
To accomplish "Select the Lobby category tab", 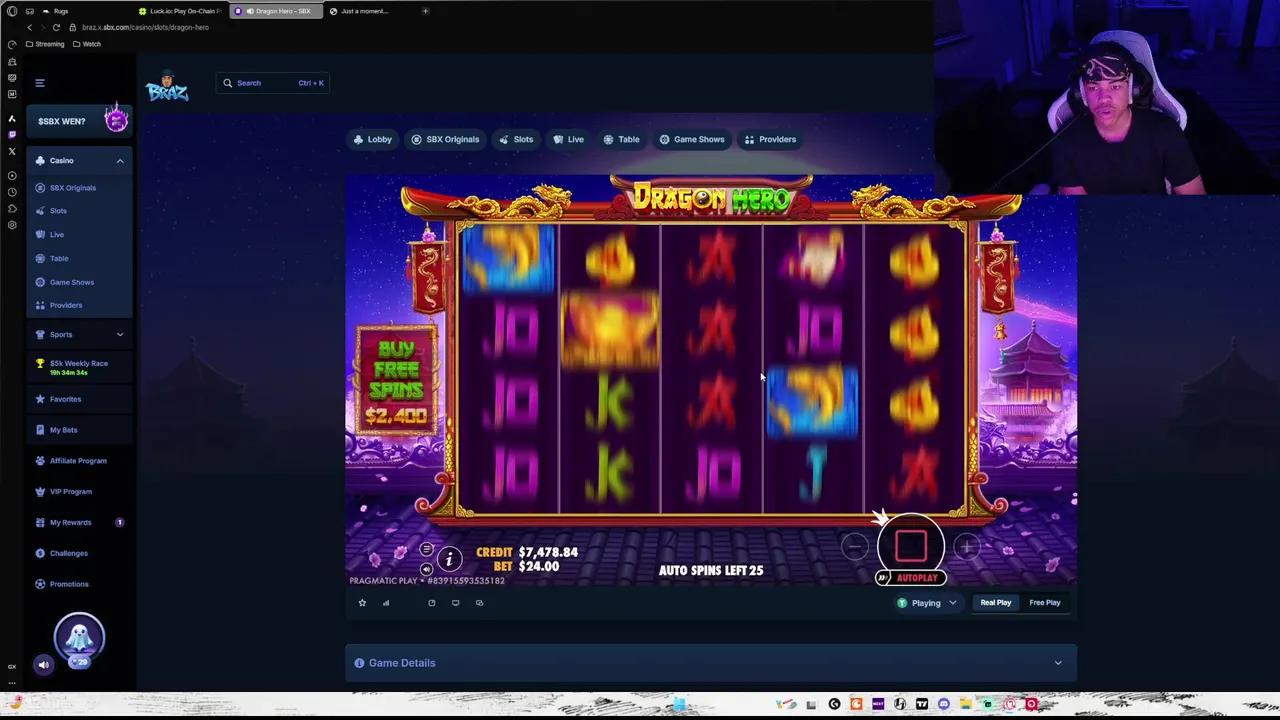I will (373, 139).
